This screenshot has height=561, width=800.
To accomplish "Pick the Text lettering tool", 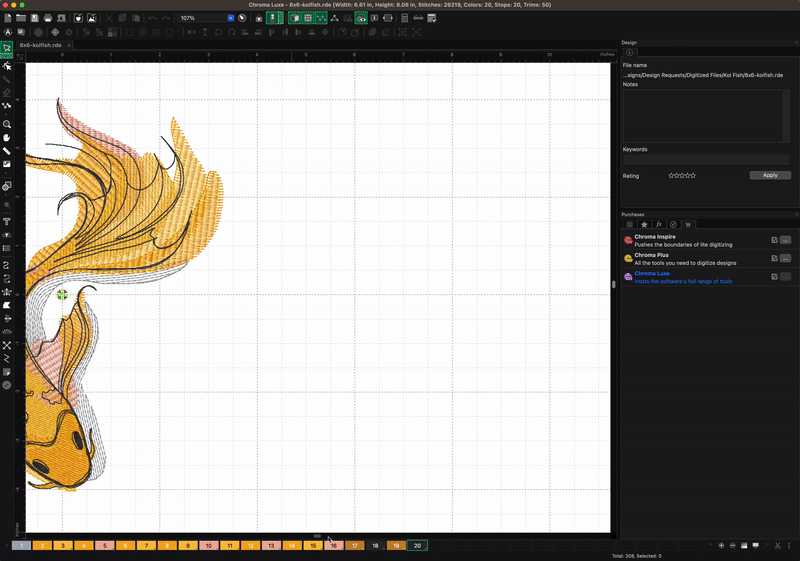I will coord(7,221).
